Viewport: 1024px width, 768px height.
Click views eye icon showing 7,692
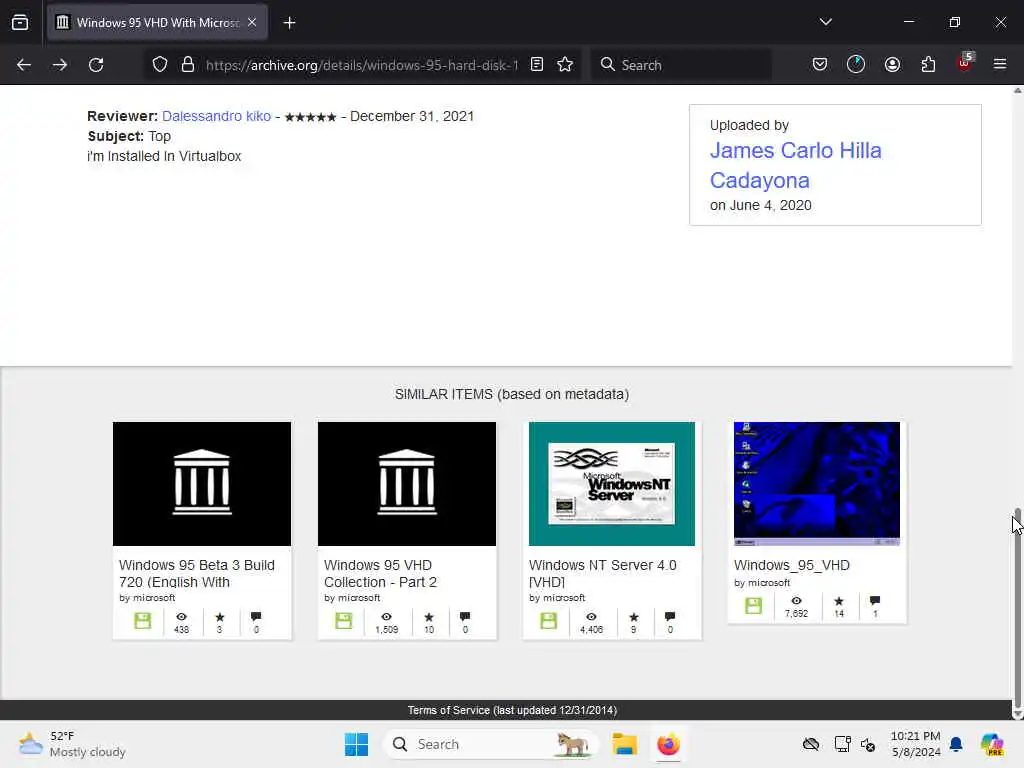click(796, 601)
